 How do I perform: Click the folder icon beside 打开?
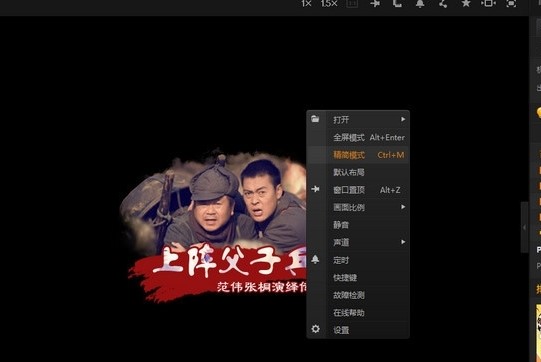click(x=315, y=119)
